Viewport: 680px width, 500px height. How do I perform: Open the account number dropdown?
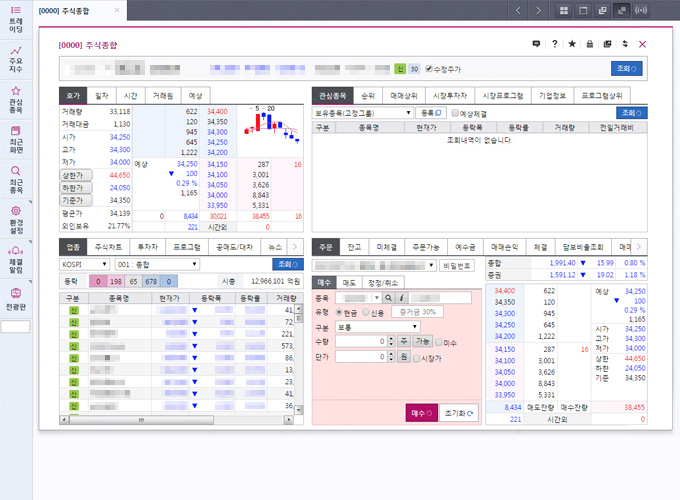tap(374, 265)
